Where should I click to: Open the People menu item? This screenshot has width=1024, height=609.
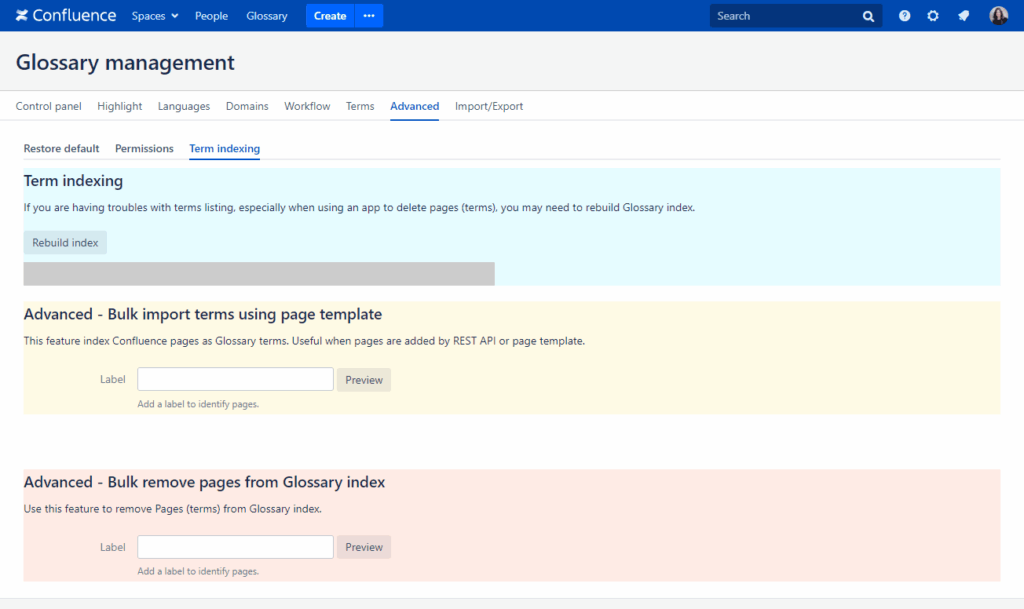pyautogui.click(x=211, y=16)
